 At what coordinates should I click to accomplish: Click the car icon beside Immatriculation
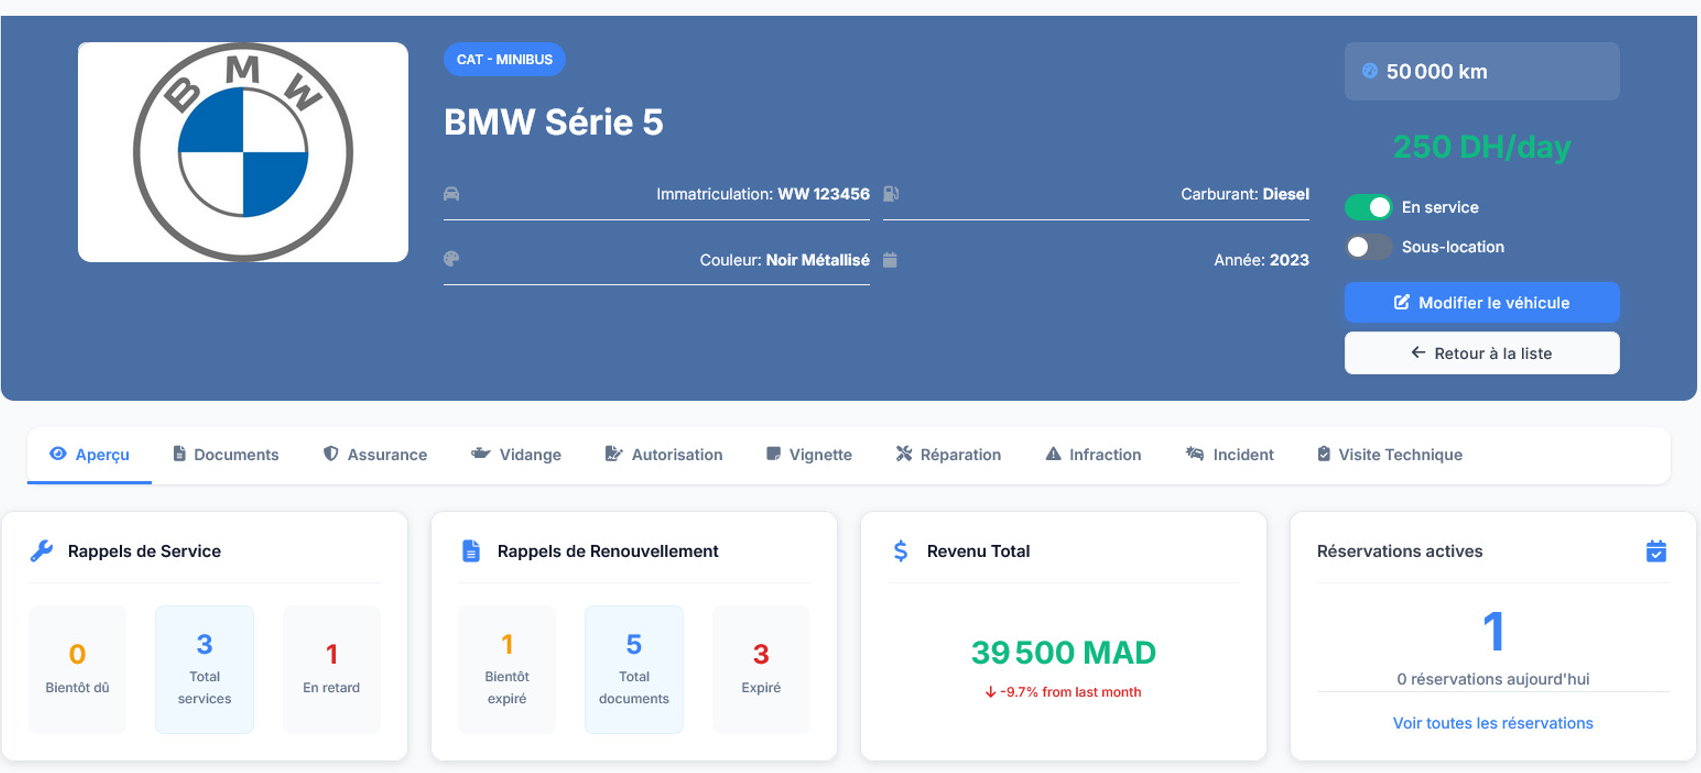pyautogui.click(x=452, y=194)
